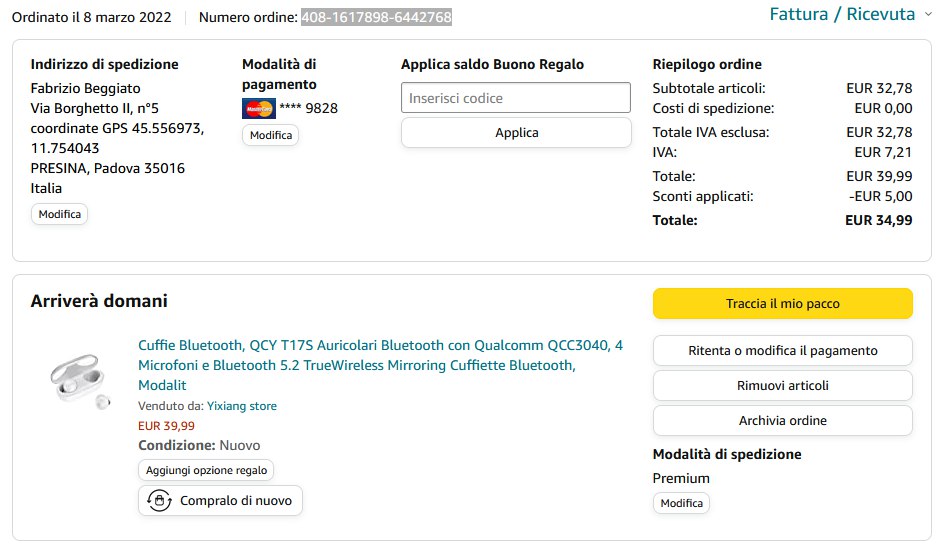The image size is (940, 550).
Task: Open the Yixiang store seller link
Action: coord(242,406)
